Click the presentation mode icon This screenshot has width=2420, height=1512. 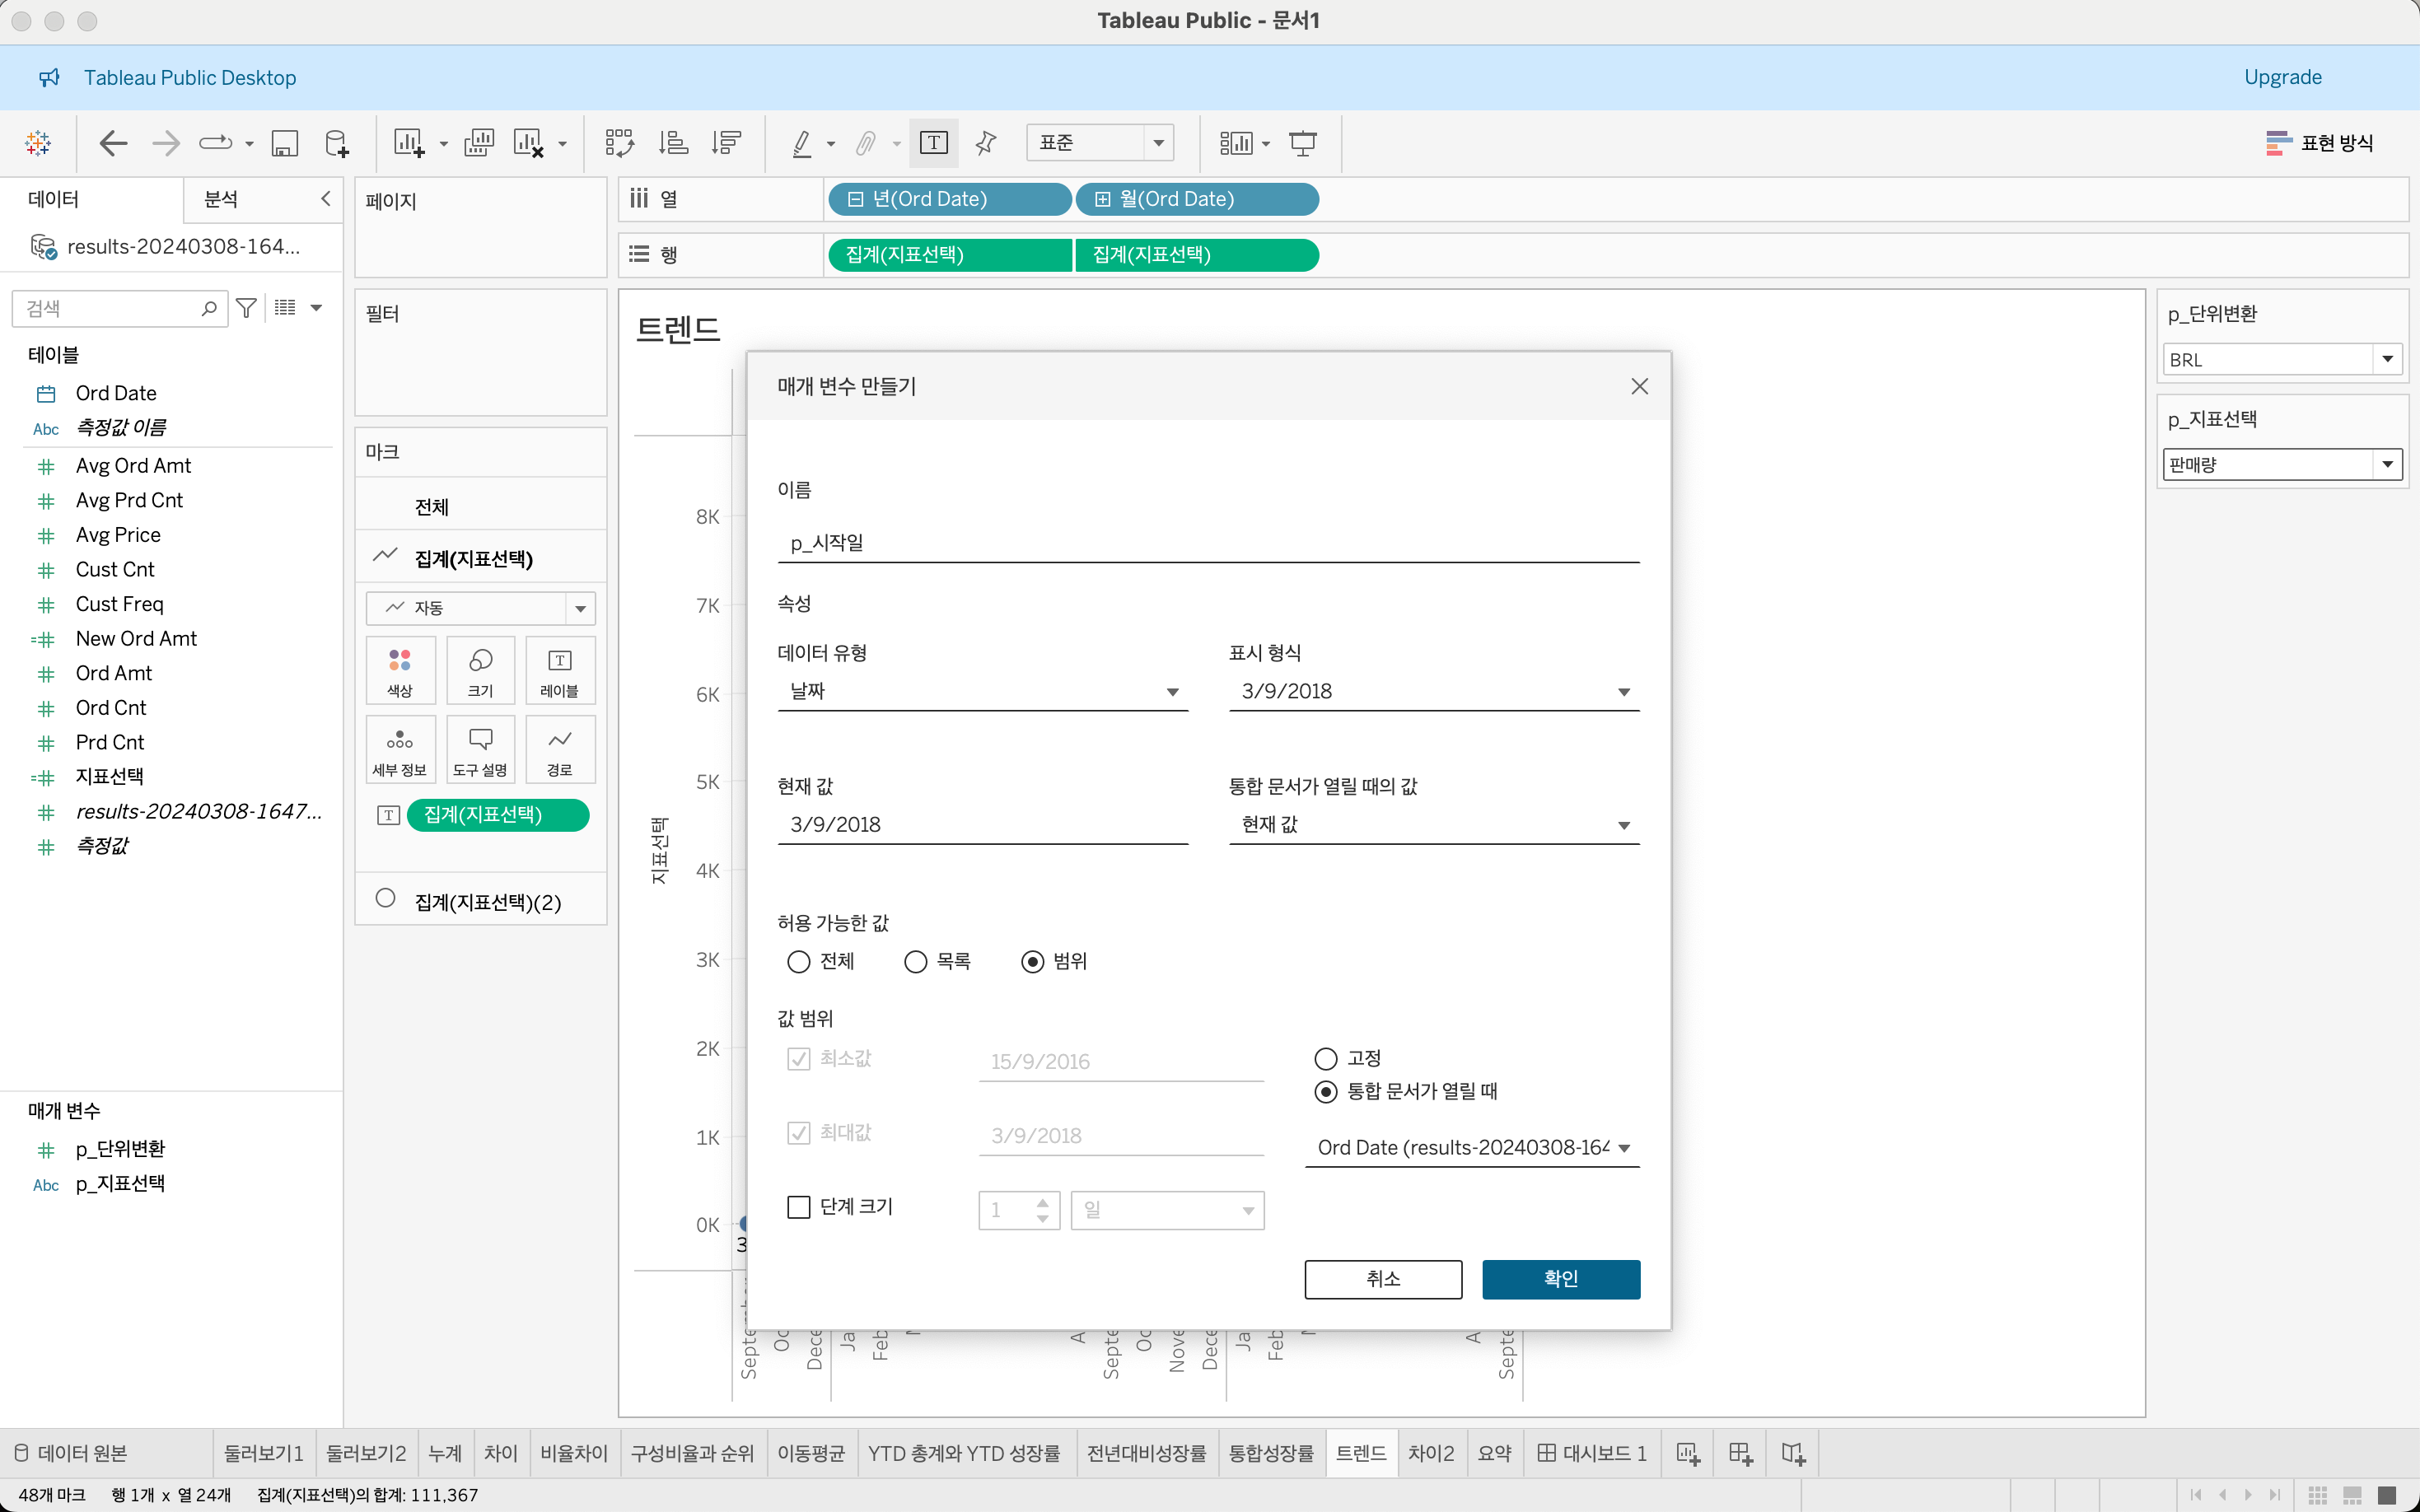click(1302, 143)
